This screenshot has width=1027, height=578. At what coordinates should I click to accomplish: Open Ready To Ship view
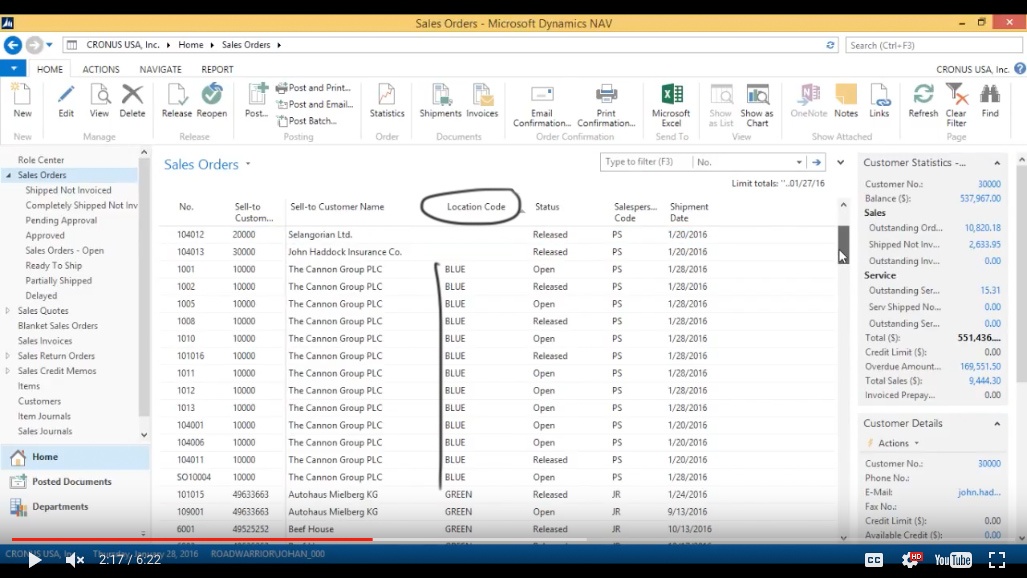point(54,265)
